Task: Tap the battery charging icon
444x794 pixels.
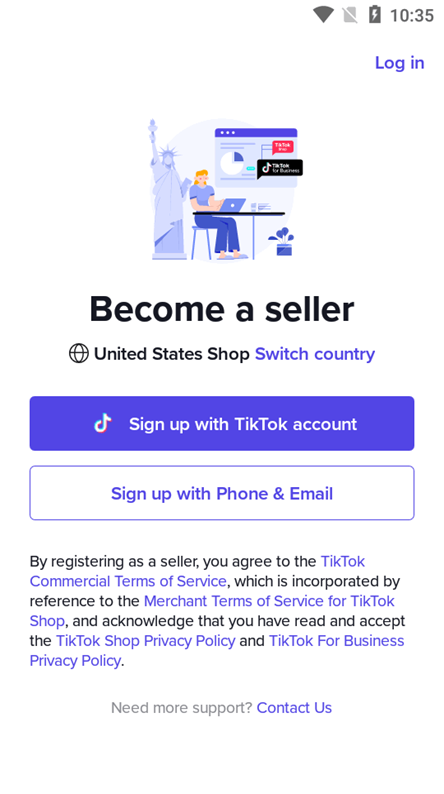Action: point(375,15)
